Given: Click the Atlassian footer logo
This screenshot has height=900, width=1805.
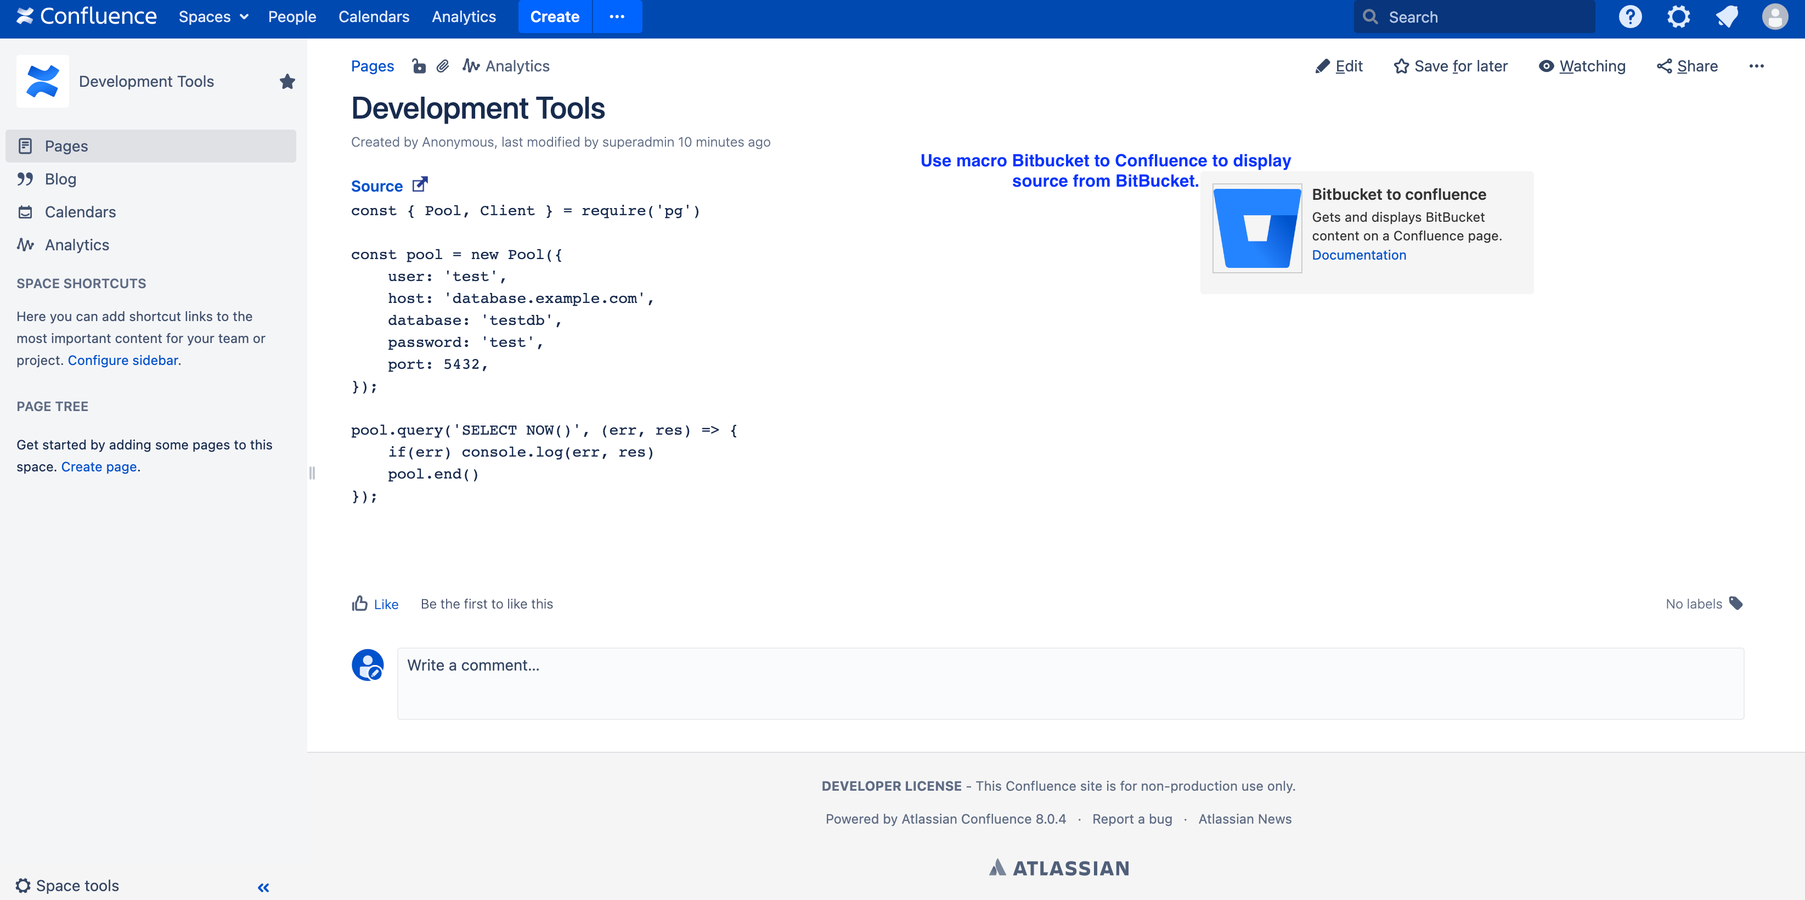Looking at the screenshot, I should tap(1059, 868).
